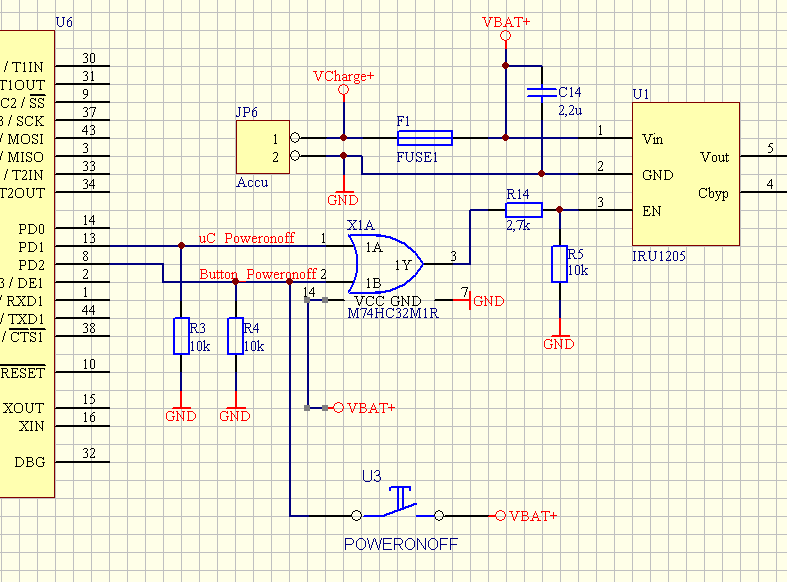787x582 pixels.
Task: Select resistor R14 symbol
Action: point(523,210)
